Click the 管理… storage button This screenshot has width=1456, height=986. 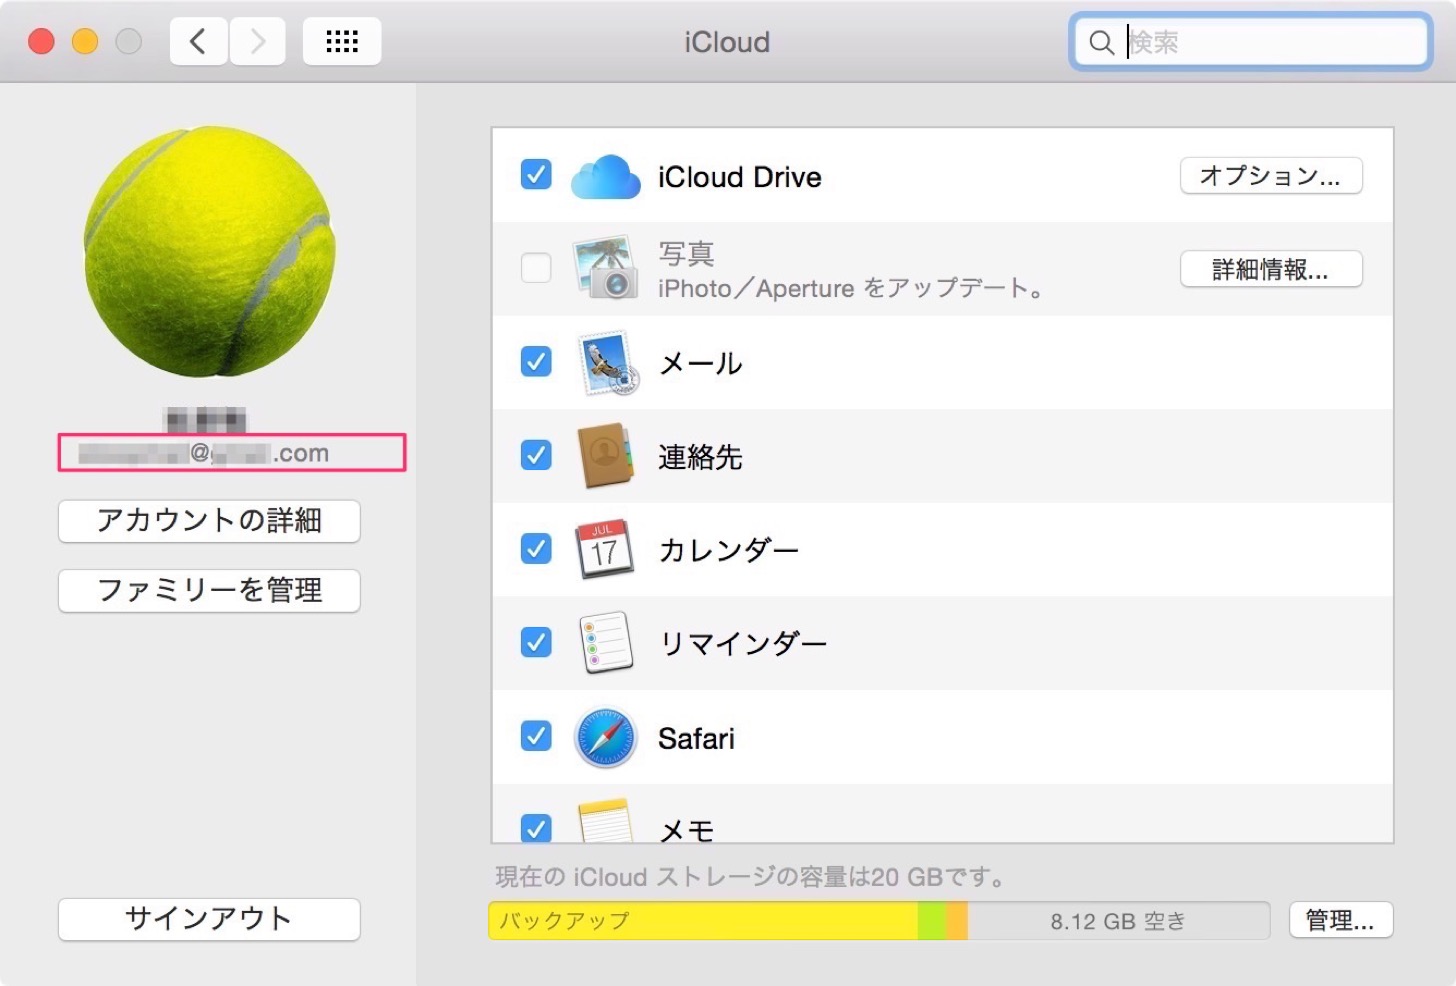click(x=1340, y=920)
